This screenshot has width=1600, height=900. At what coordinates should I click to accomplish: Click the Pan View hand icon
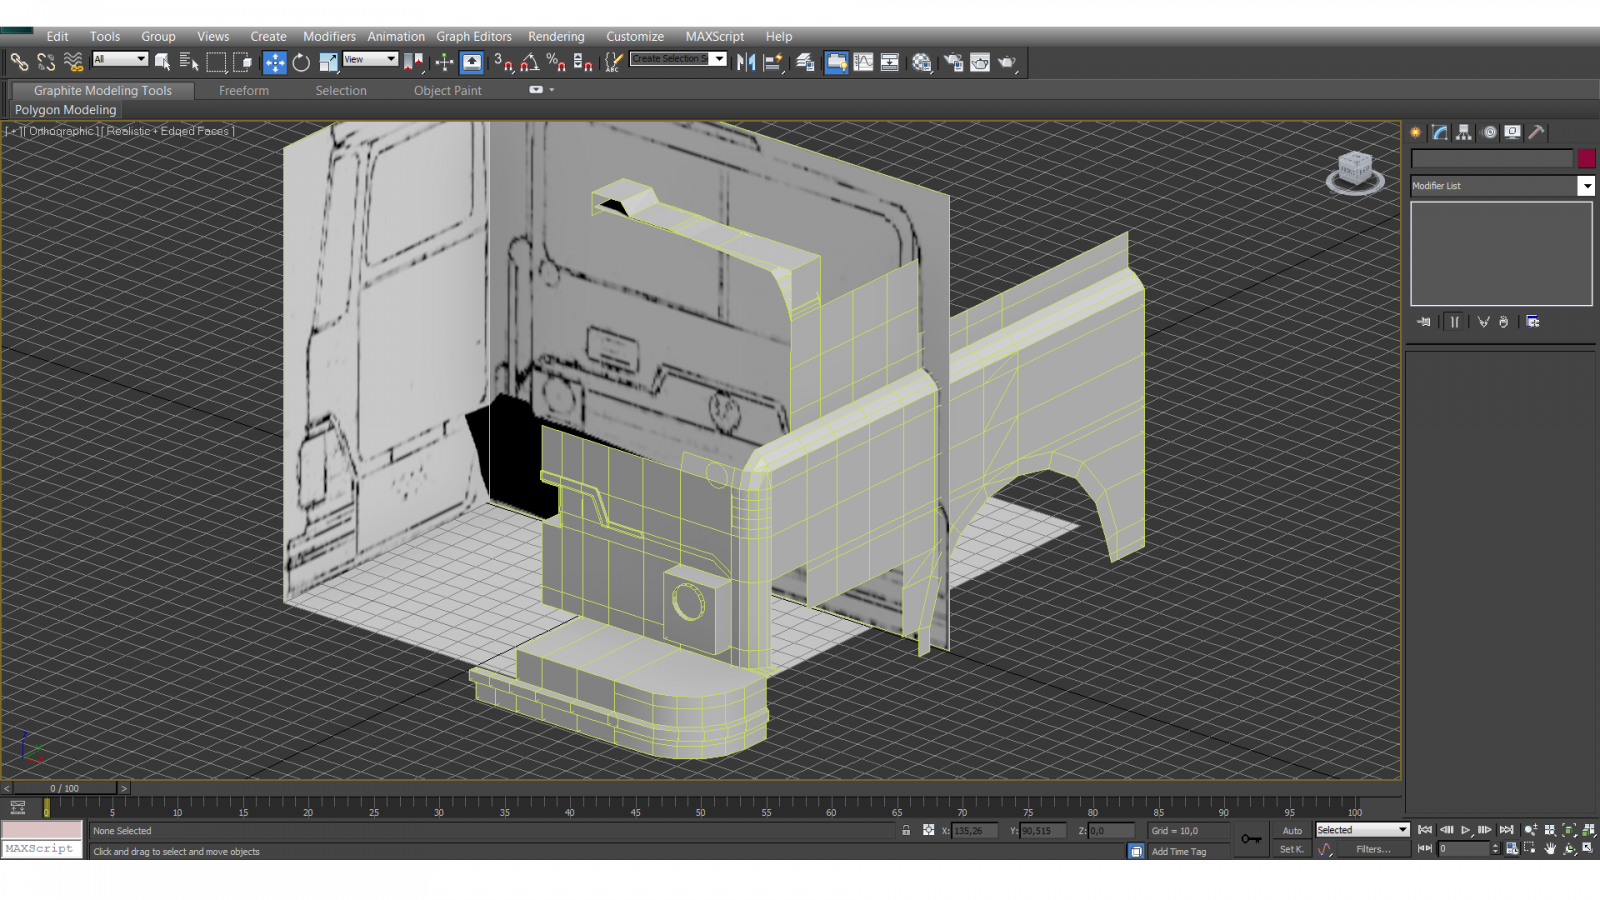[x=1550, y=849]
